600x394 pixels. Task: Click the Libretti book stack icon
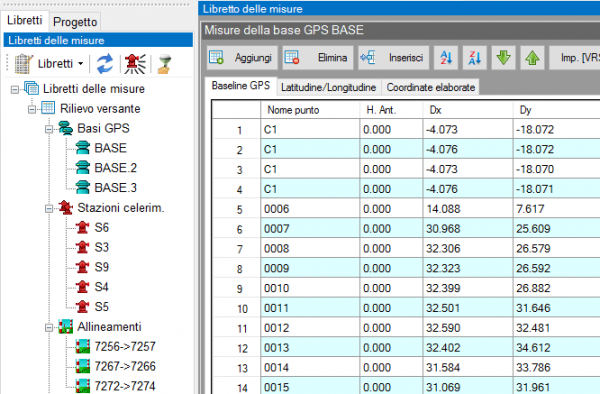23,64
